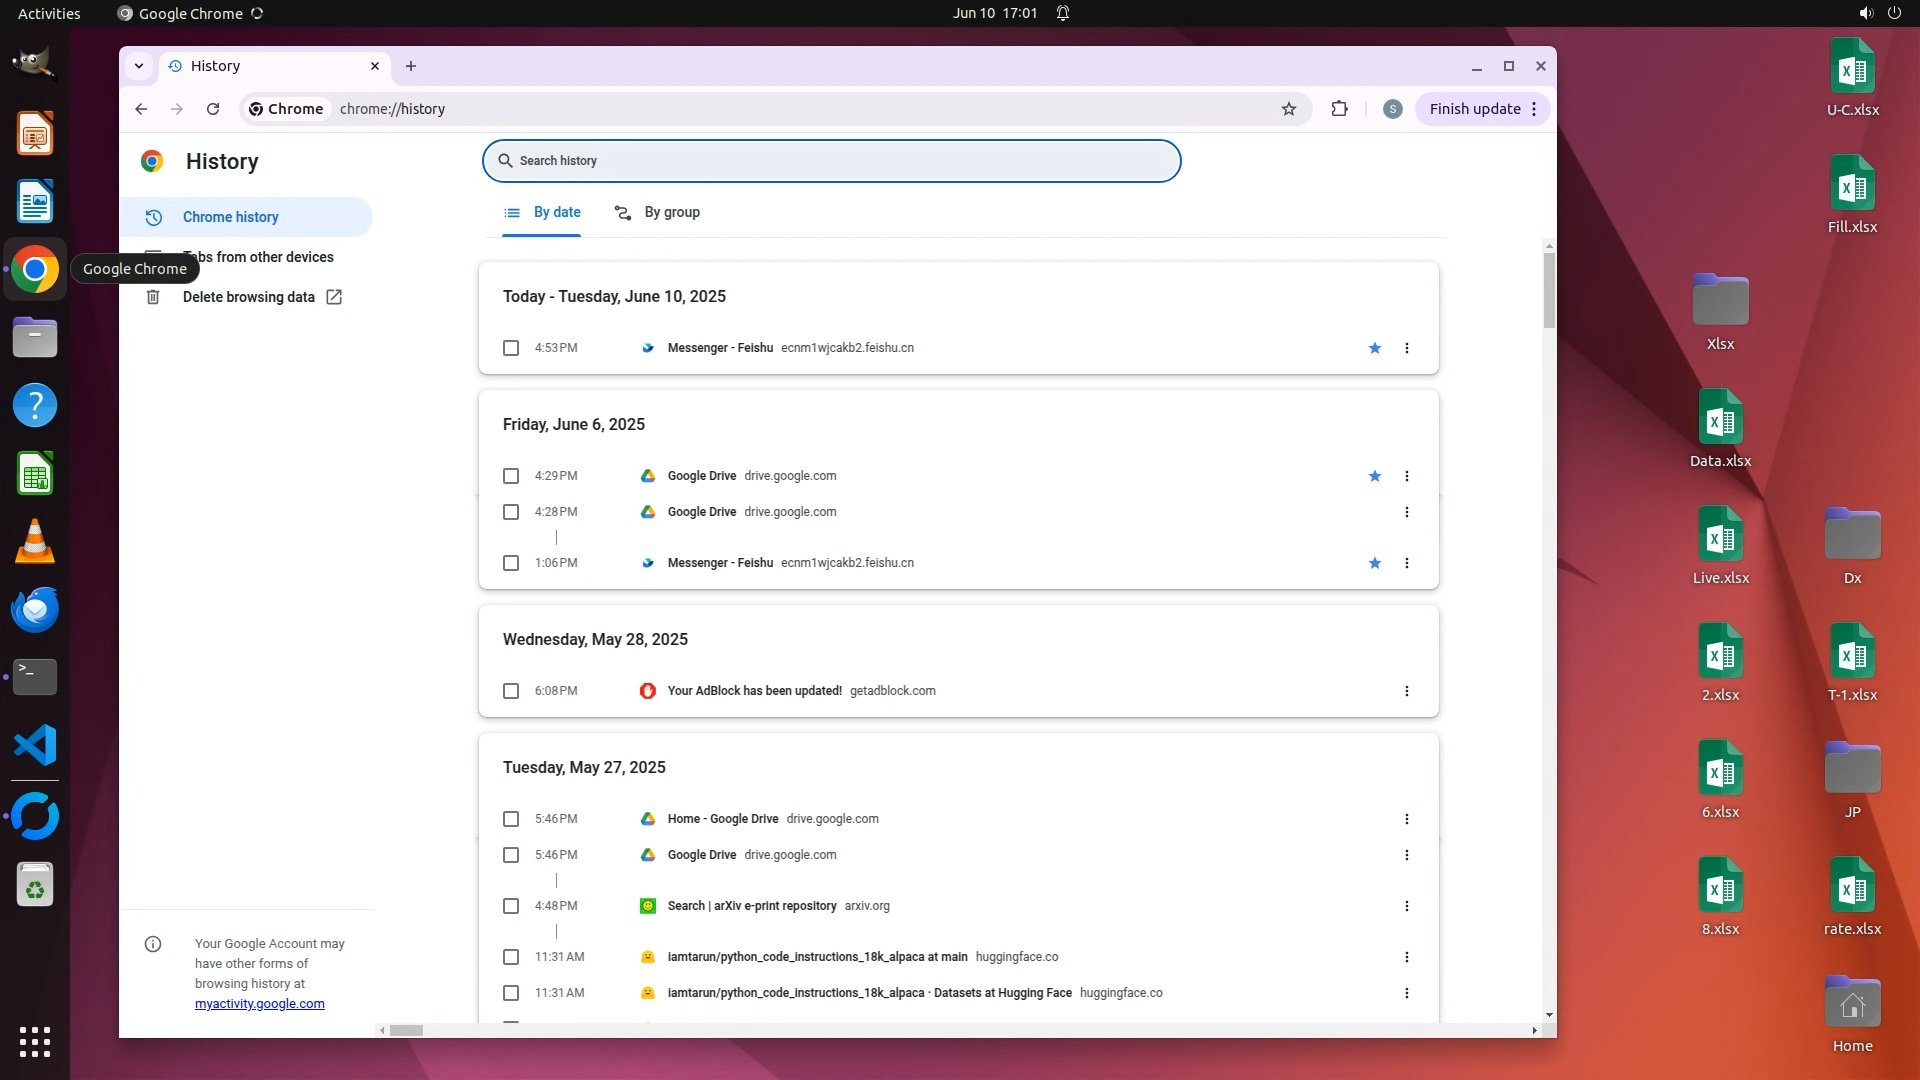This screenshot has height=1080, width=1920.
Task: Switch to the By group tab
Action: click(x=657, y=213)
